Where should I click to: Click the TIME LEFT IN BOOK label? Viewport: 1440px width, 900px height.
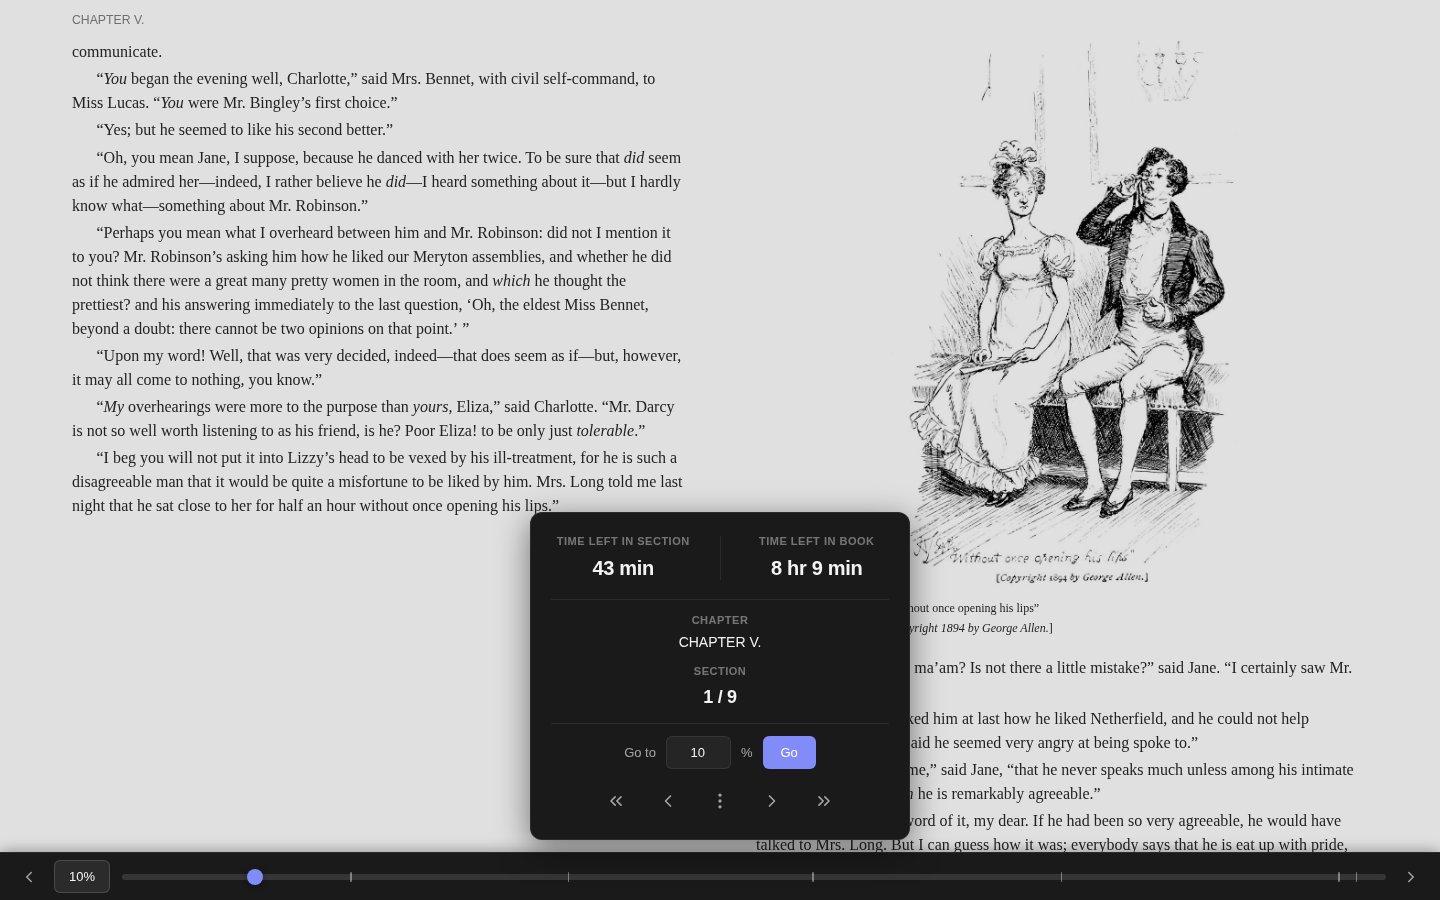816,541
